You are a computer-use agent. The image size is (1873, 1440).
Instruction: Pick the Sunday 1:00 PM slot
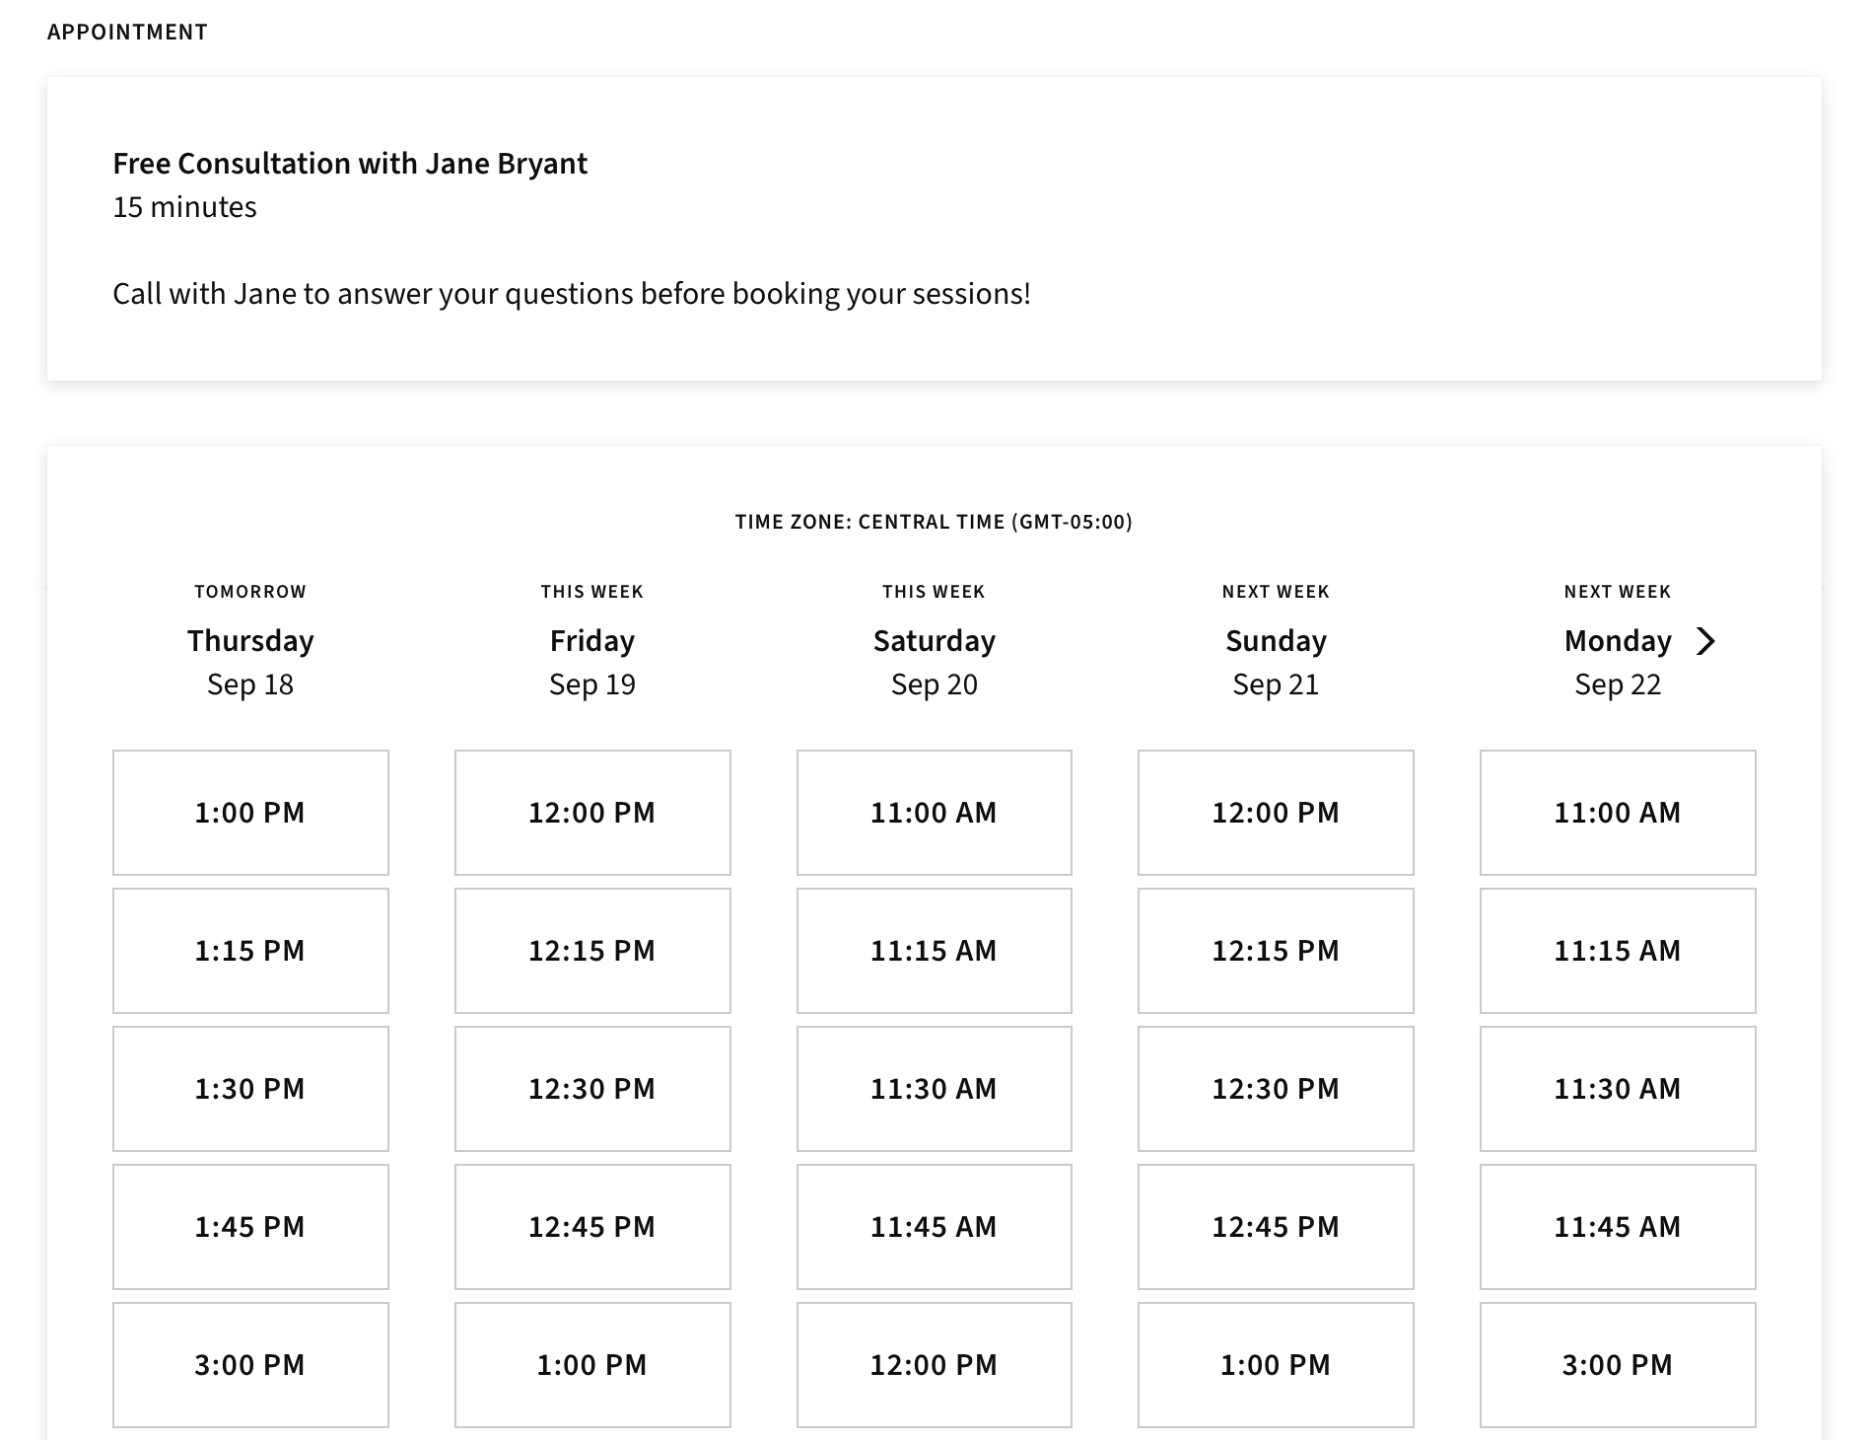(1275, 1364)
